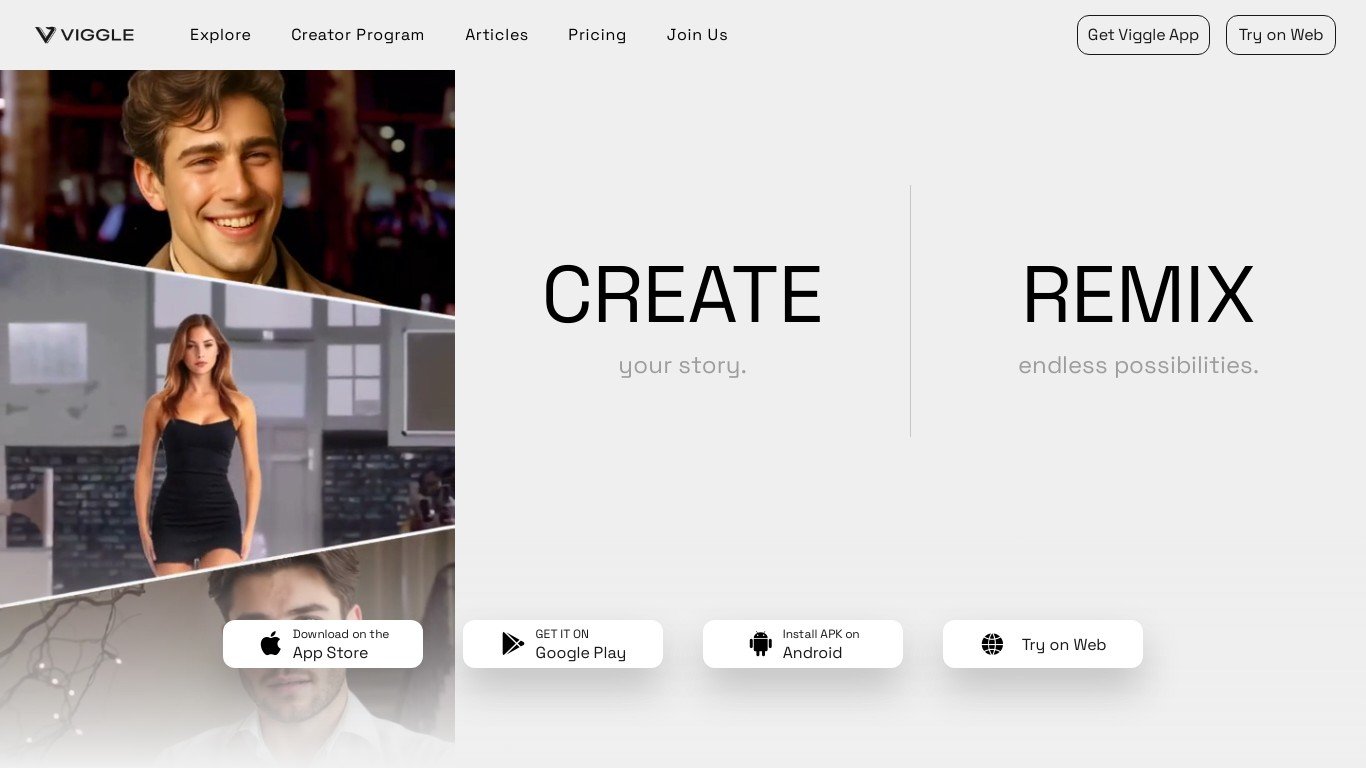Click the large REMIX heading
This screenshot has height=768, width=1366.
(x=1138, y=295)
